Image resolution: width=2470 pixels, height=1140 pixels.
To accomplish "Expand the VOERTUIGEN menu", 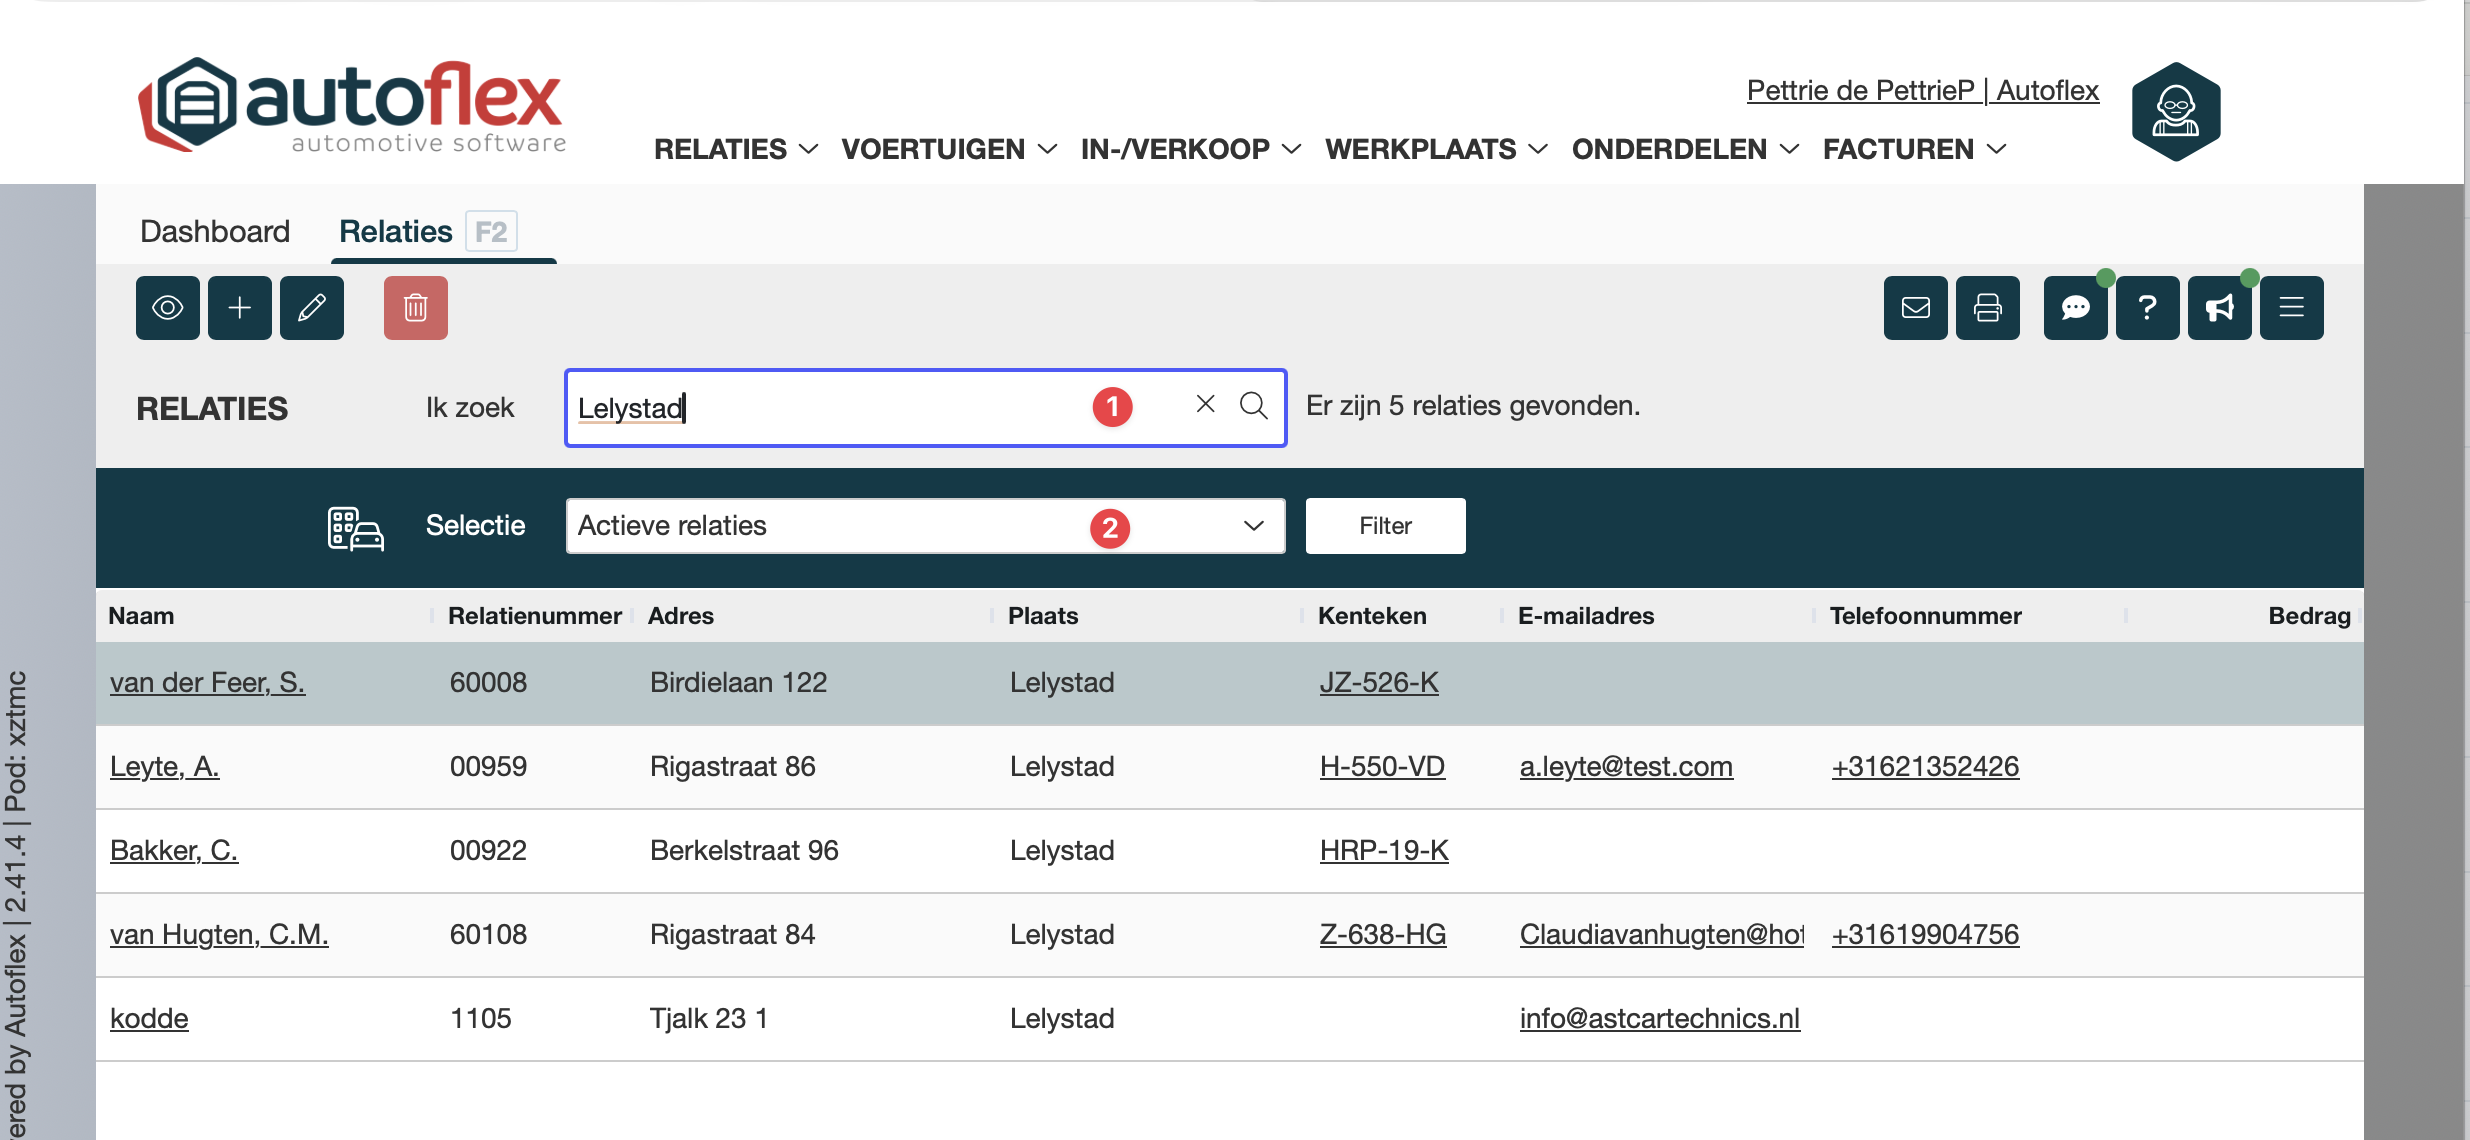I will click(x=949, y=149).
